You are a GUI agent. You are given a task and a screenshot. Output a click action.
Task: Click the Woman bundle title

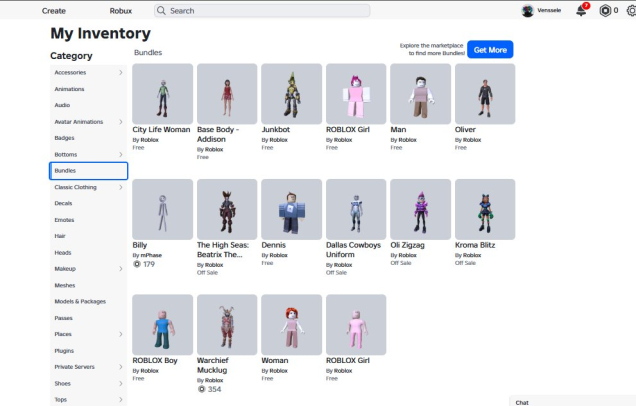[x=275, y=360]
